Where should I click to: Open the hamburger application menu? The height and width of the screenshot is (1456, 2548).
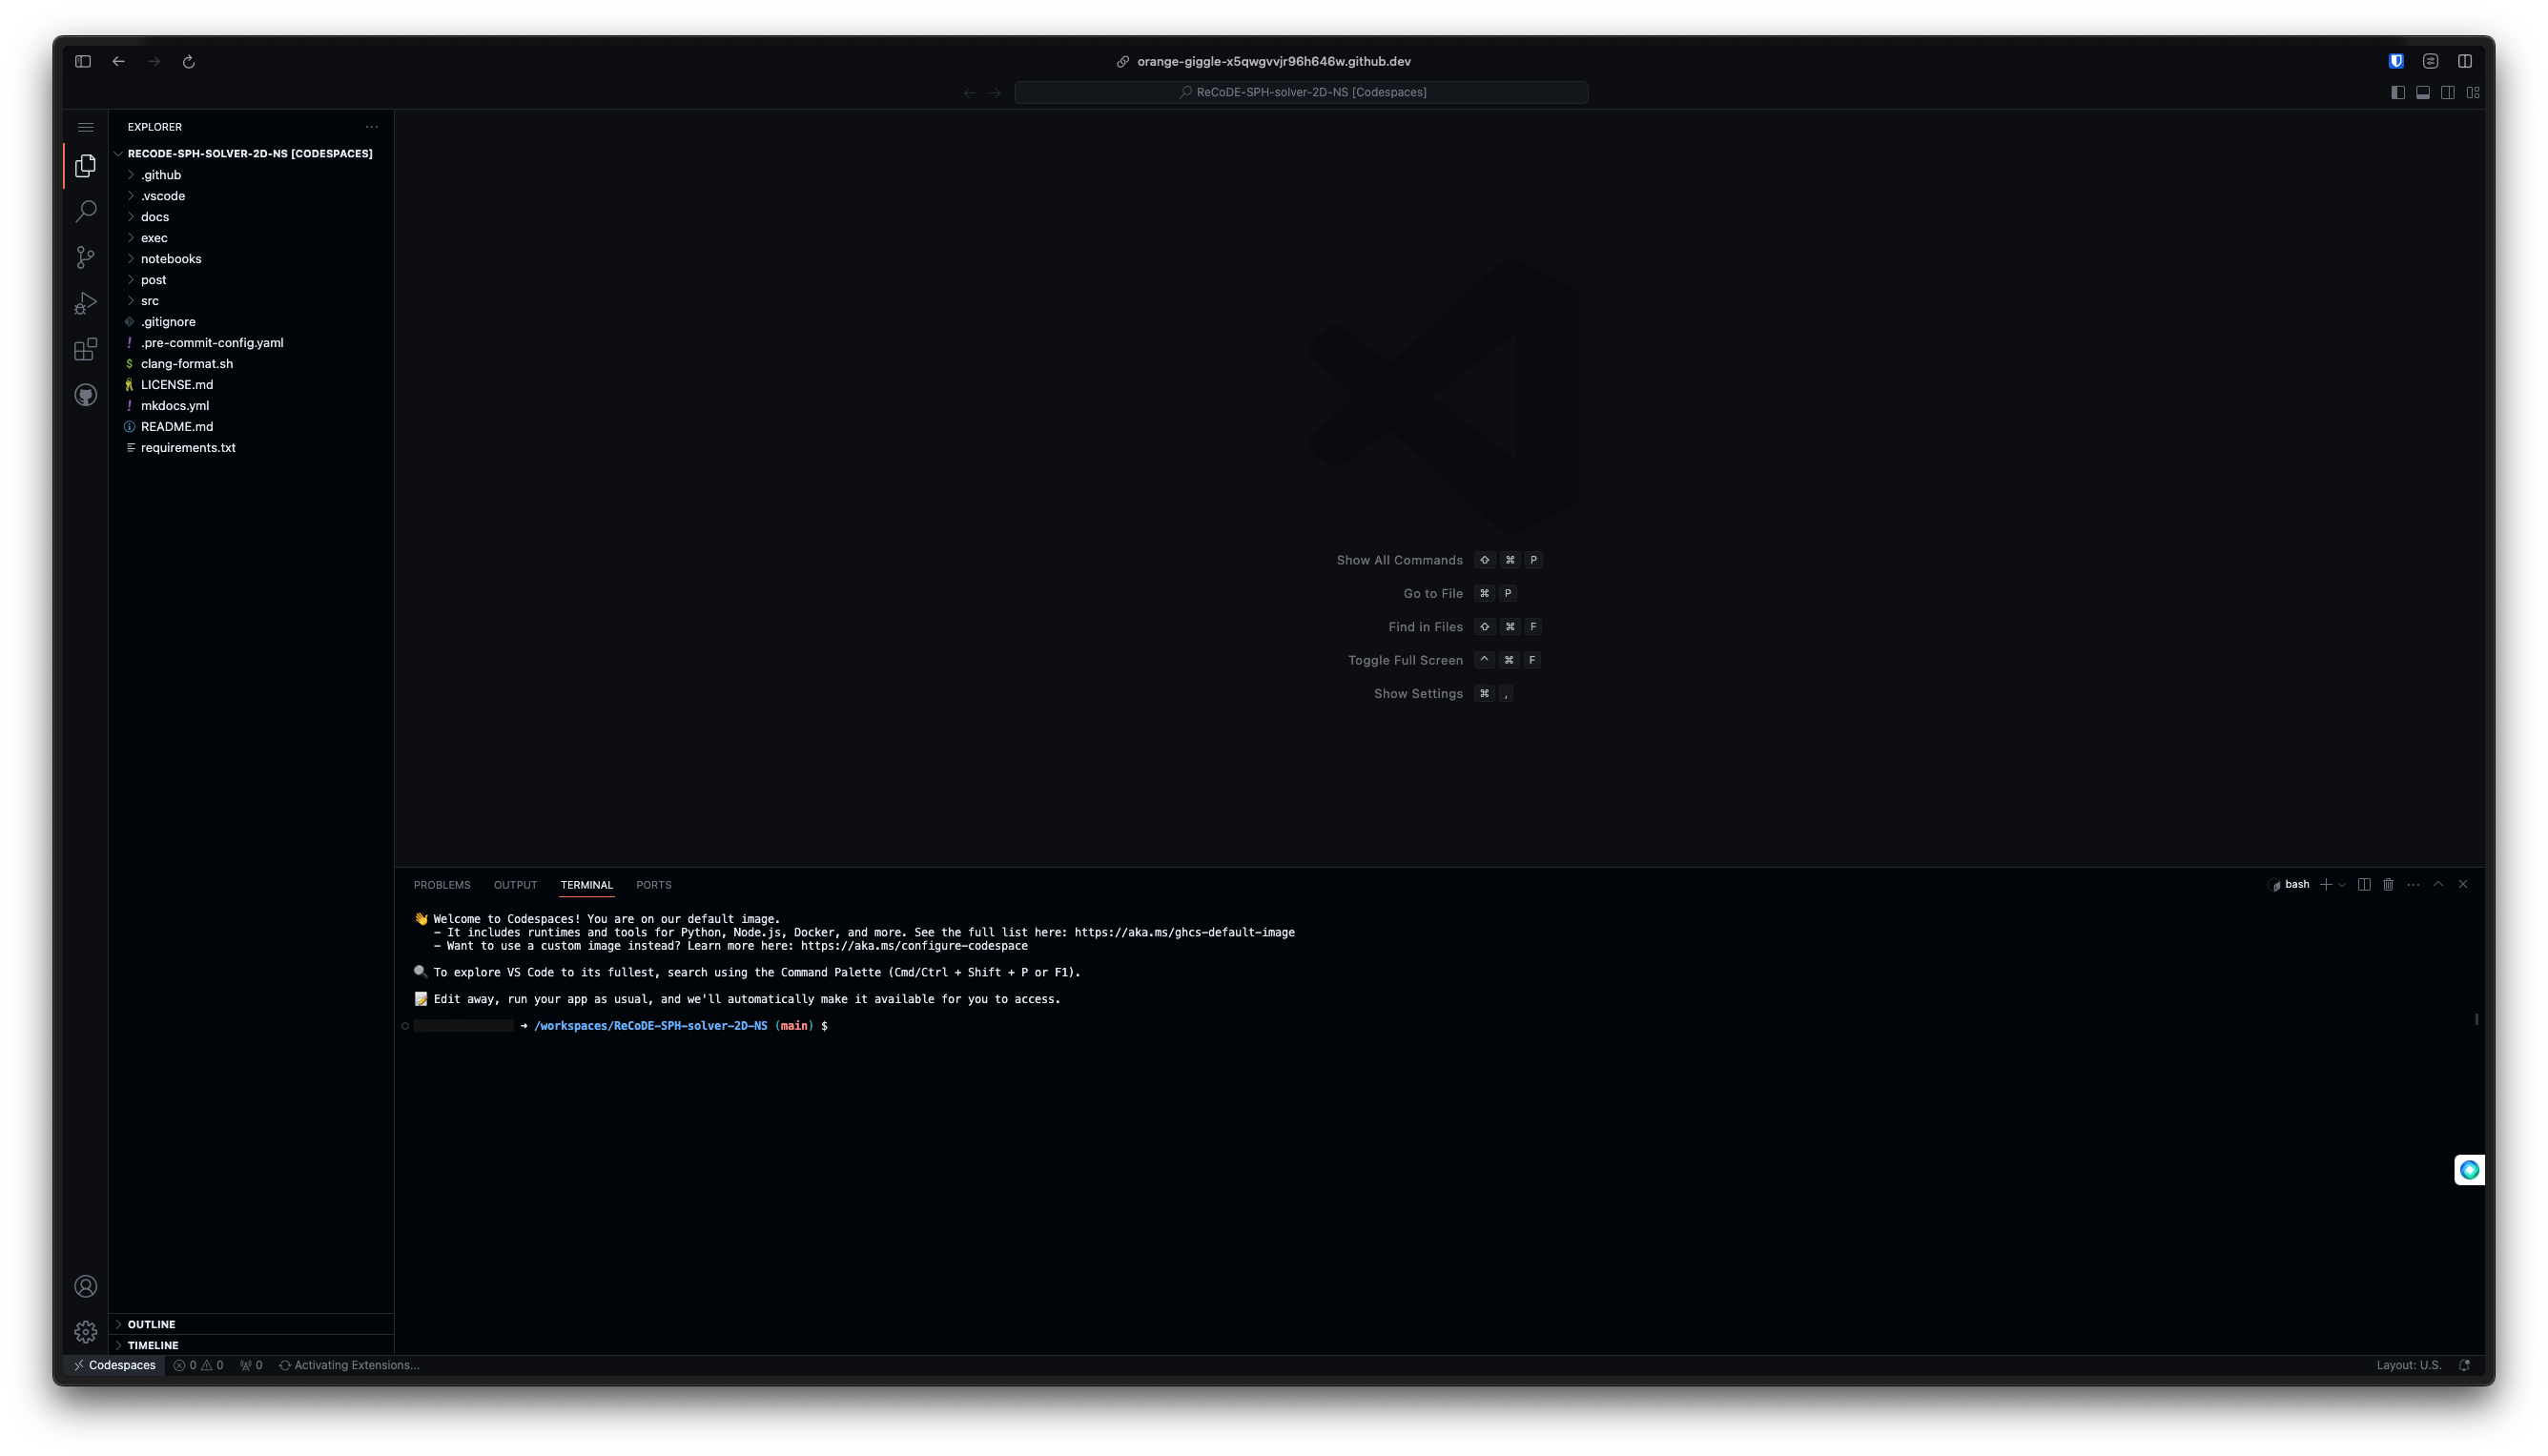tap(86, 127)
